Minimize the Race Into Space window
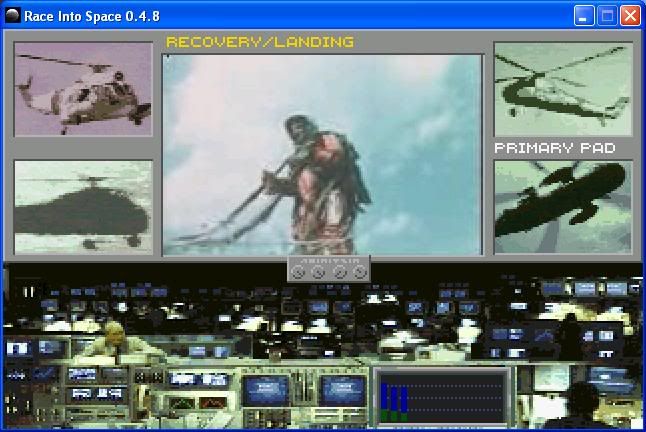The width and height of the screenshot is (646, 432). 584,16
